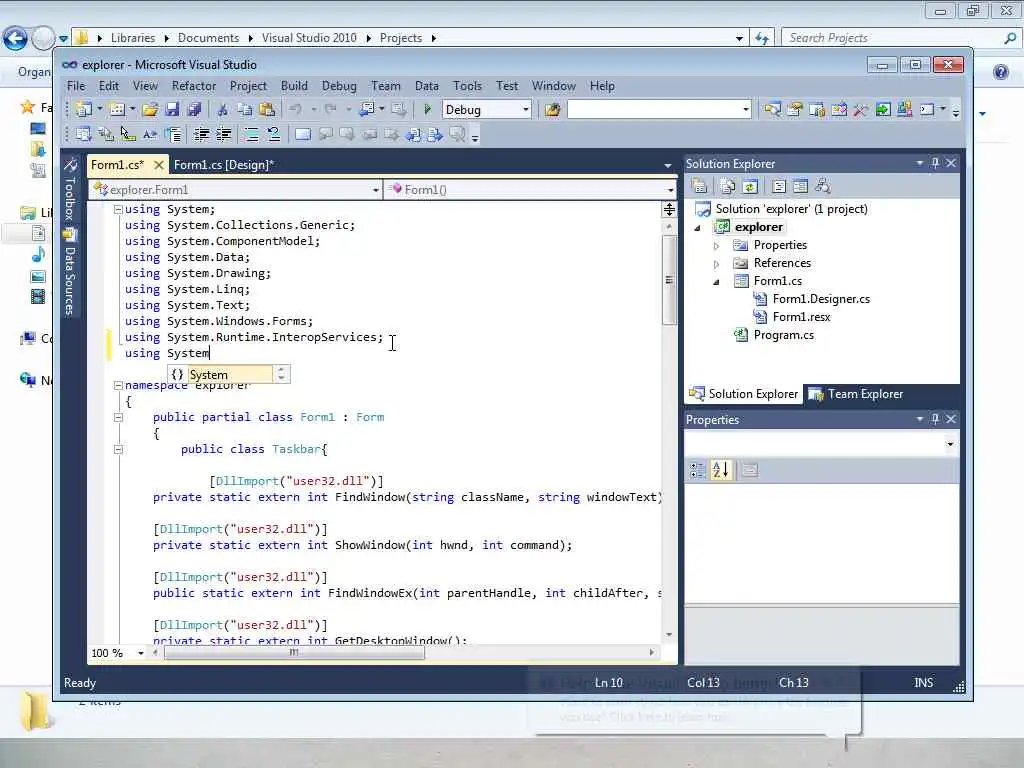The image size is (1024, 768).
Task: Save Form1.cs with the floppy disk icon
Action: point(172,110)
